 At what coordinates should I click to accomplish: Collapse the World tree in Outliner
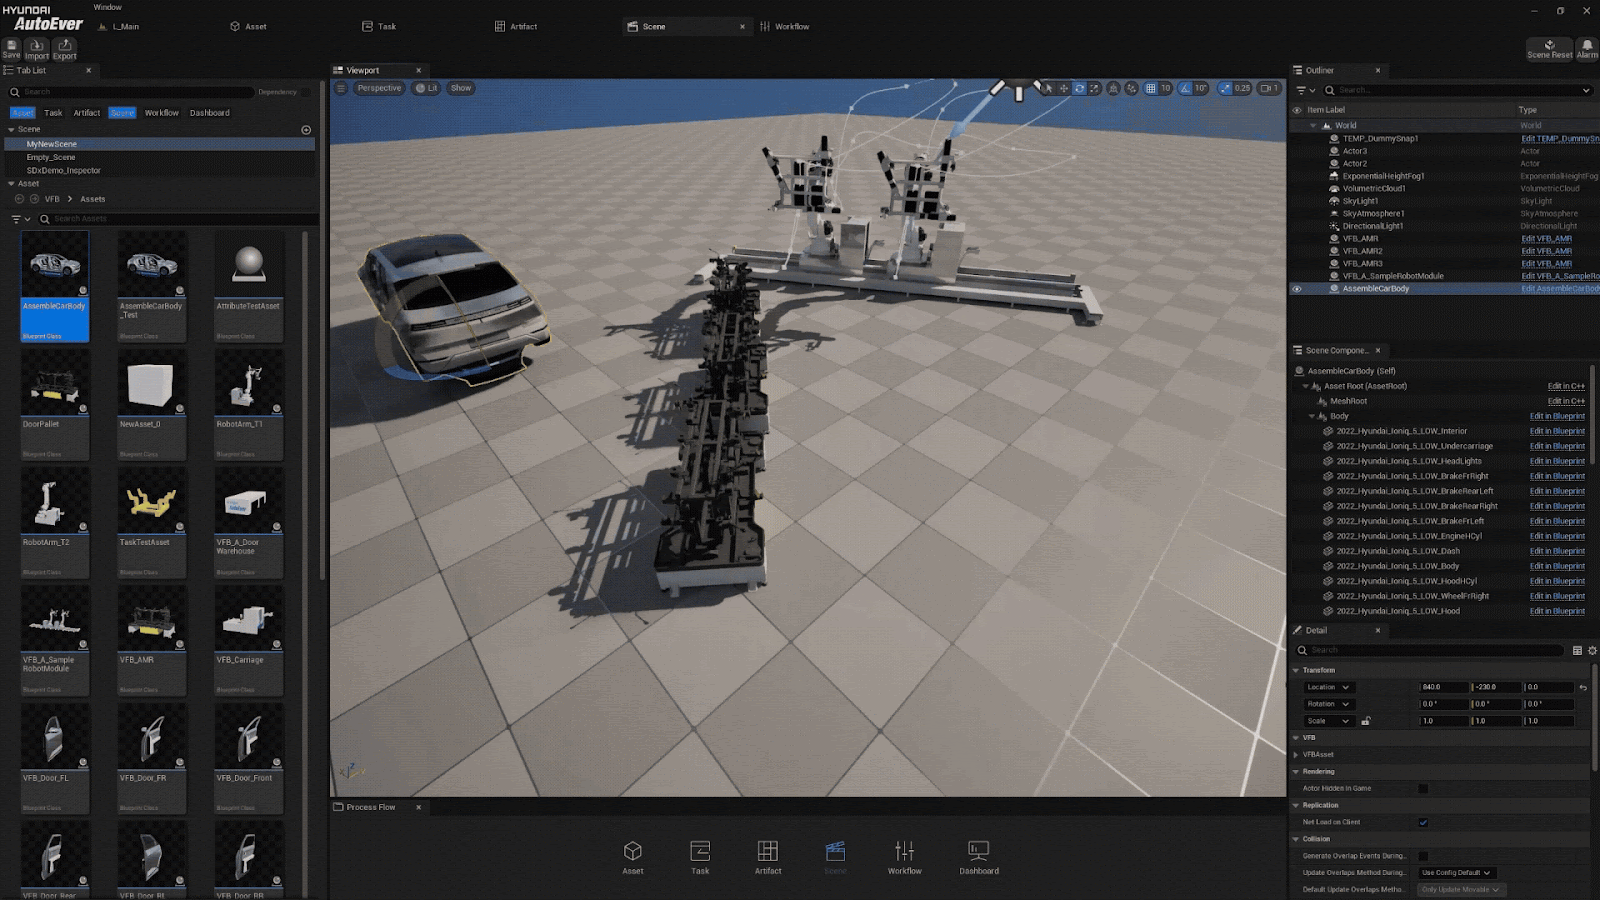point(1313,126)
